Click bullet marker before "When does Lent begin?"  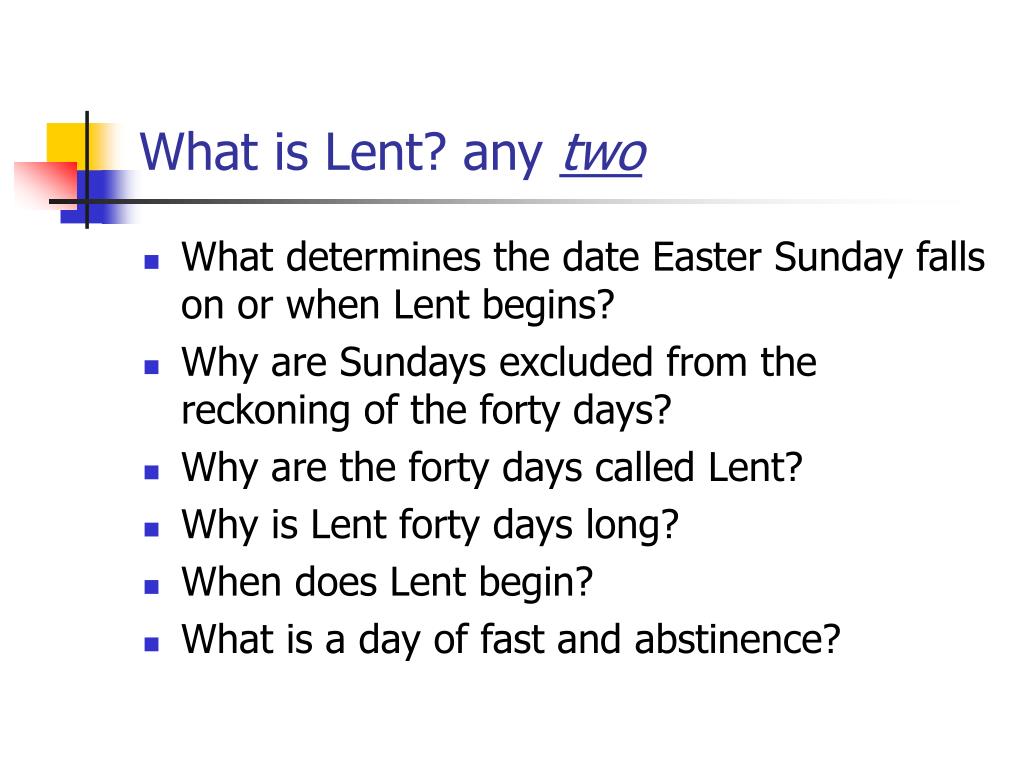click(x=152, y=586)
